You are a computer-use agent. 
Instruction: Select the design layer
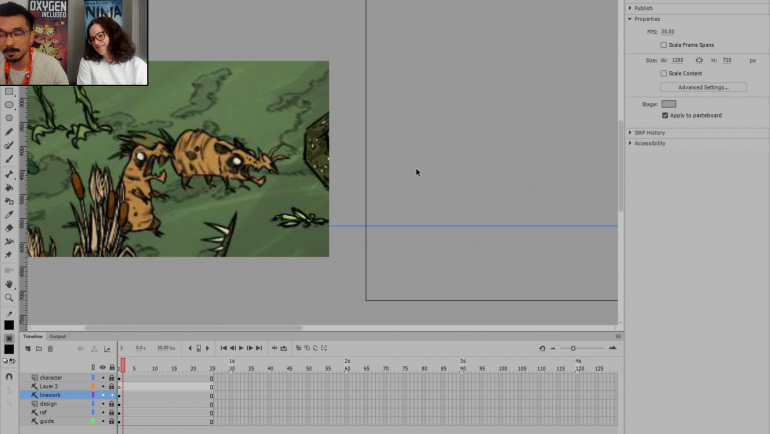[48, 404]
